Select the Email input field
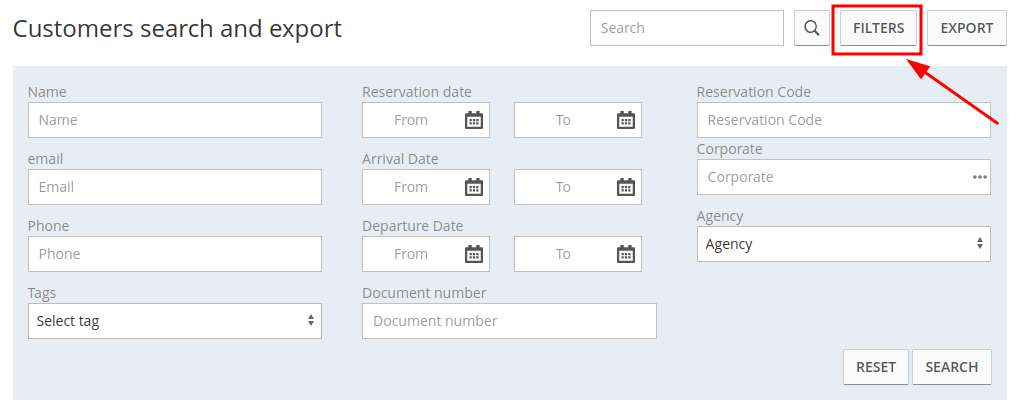The width and height of the screenshot is (1019, 417). click(x=174, y=187)
